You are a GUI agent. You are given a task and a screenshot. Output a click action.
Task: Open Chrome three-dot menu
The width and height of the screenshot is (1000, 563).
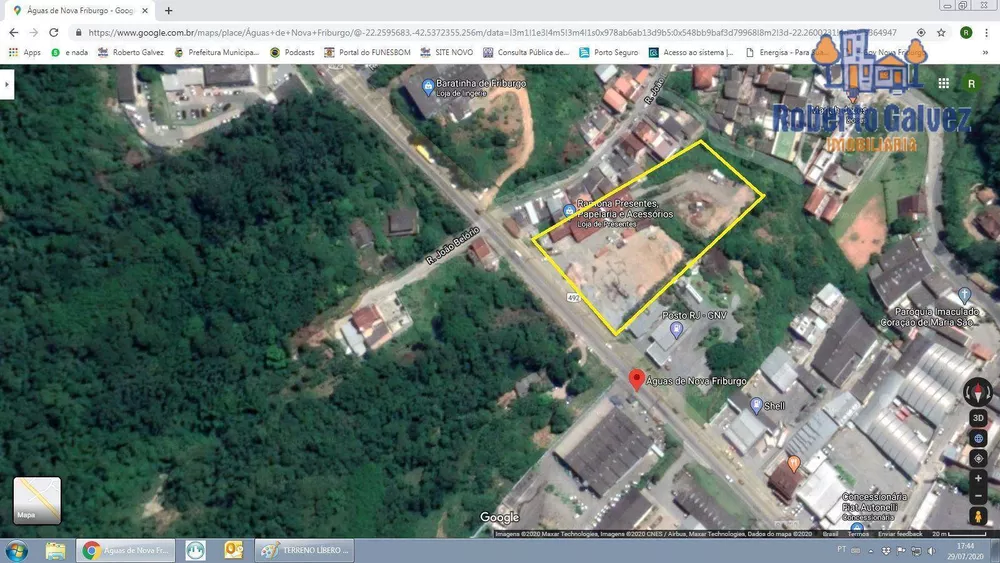click(987, 33)
